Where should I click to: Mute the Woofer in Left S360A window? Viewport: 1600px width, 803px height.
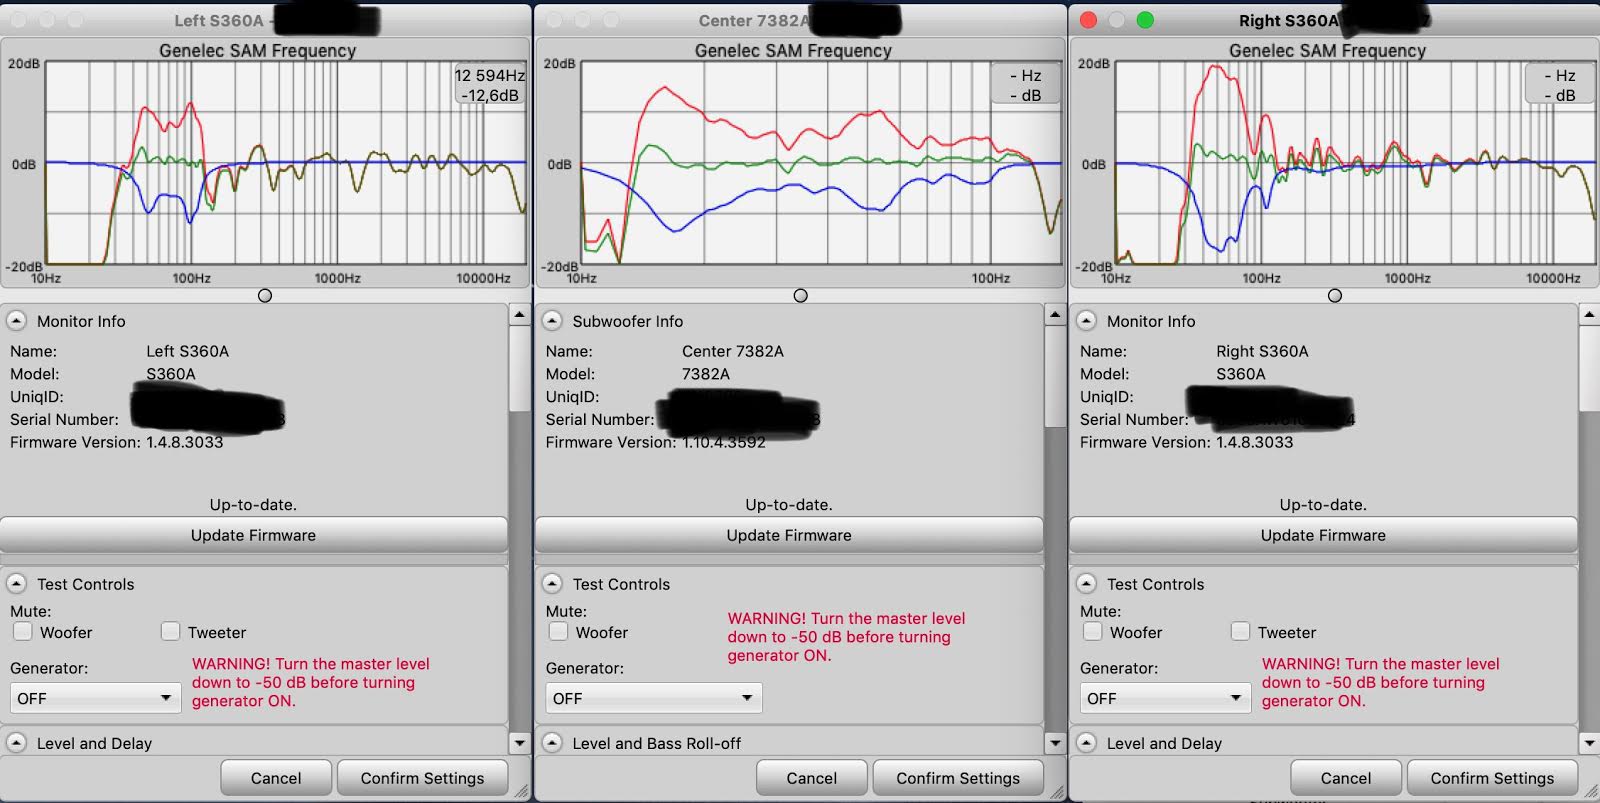point(23,632)
